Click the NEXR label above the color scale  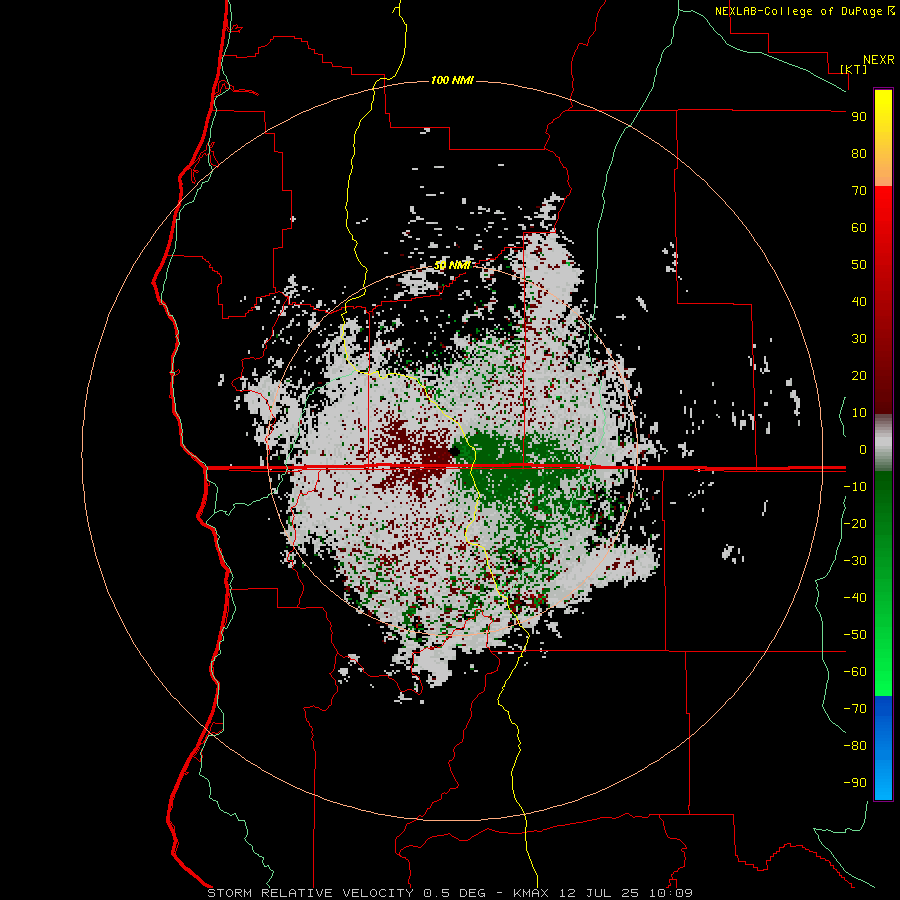click(879, 60)
